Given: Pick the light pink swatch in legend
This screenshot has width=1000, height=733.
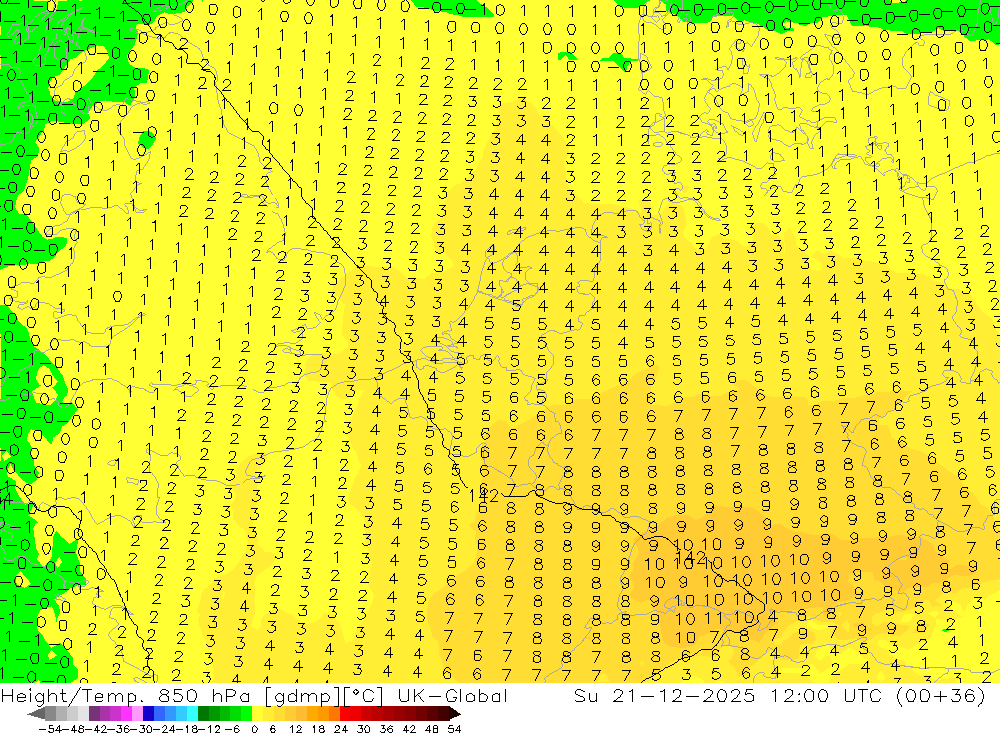Looking at the screenshot, I should click(x=137, y=714).
